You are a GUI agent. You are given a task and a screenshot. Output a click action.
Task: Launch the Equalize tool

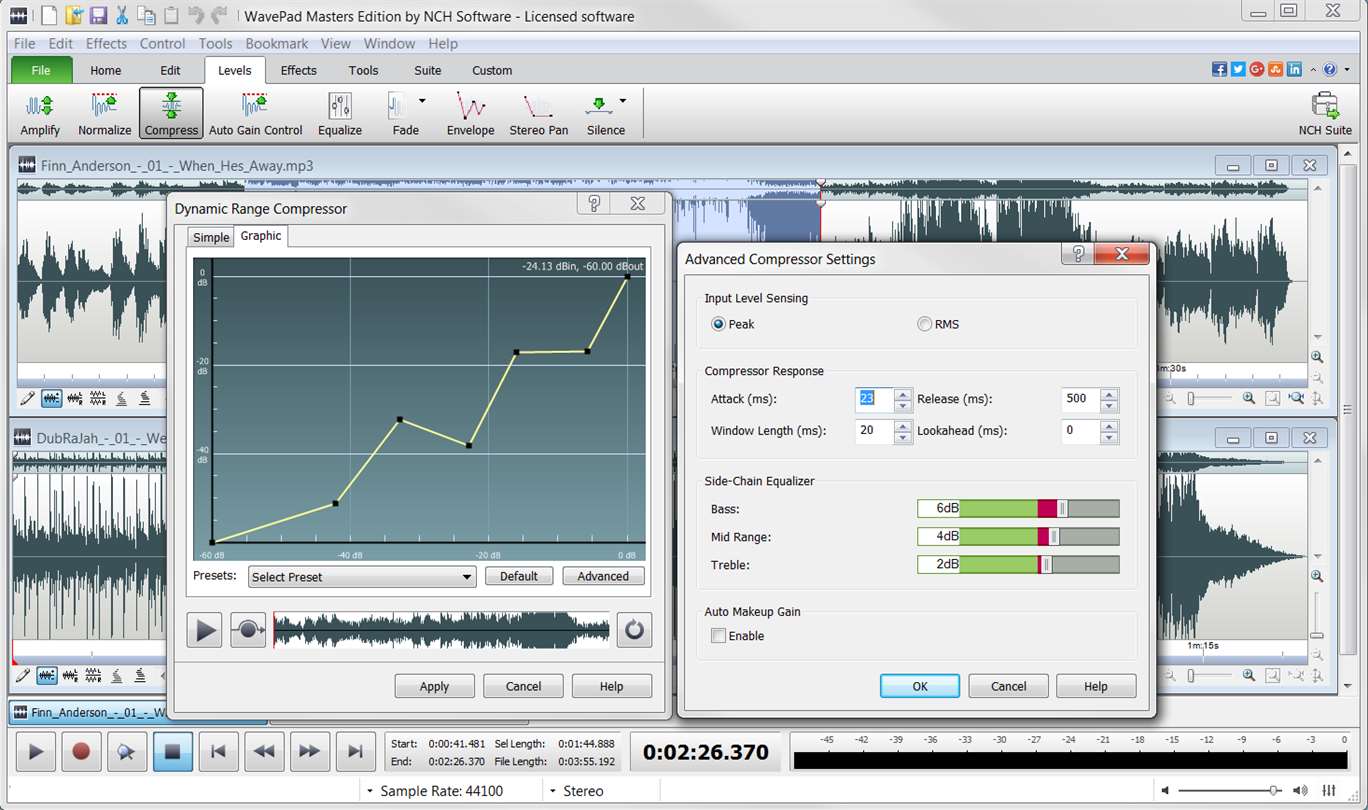coord(340,114)
